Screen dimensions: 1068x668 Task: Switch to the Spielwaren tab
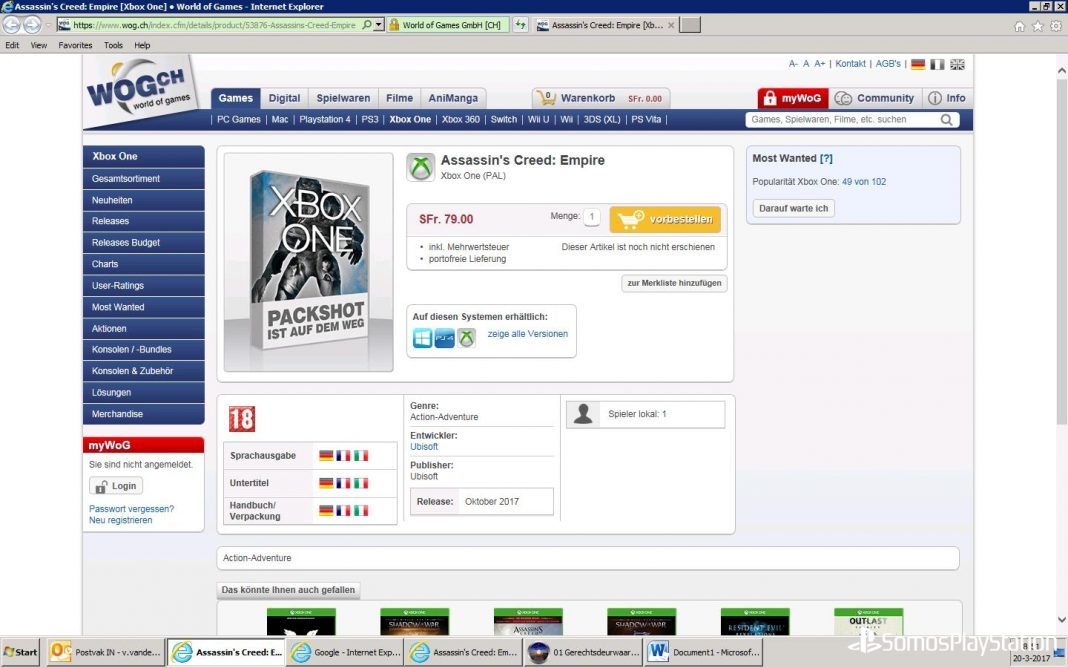(x=343, y=98)
